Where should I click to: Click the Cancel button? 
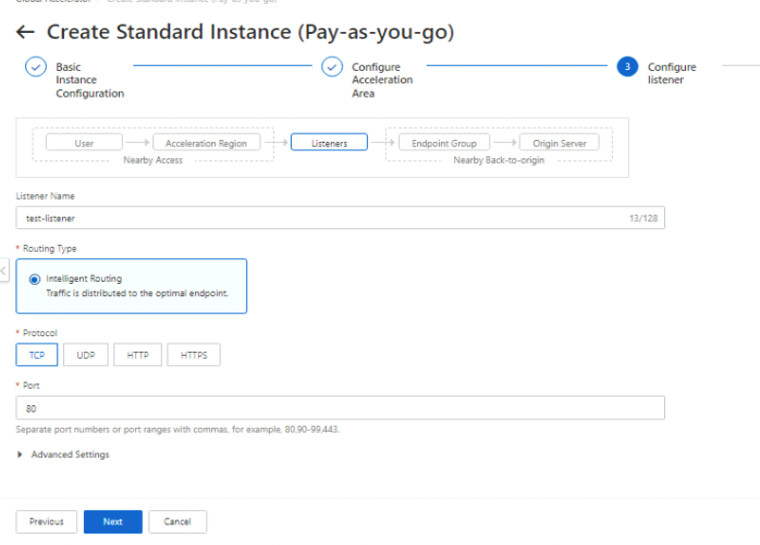177,522
